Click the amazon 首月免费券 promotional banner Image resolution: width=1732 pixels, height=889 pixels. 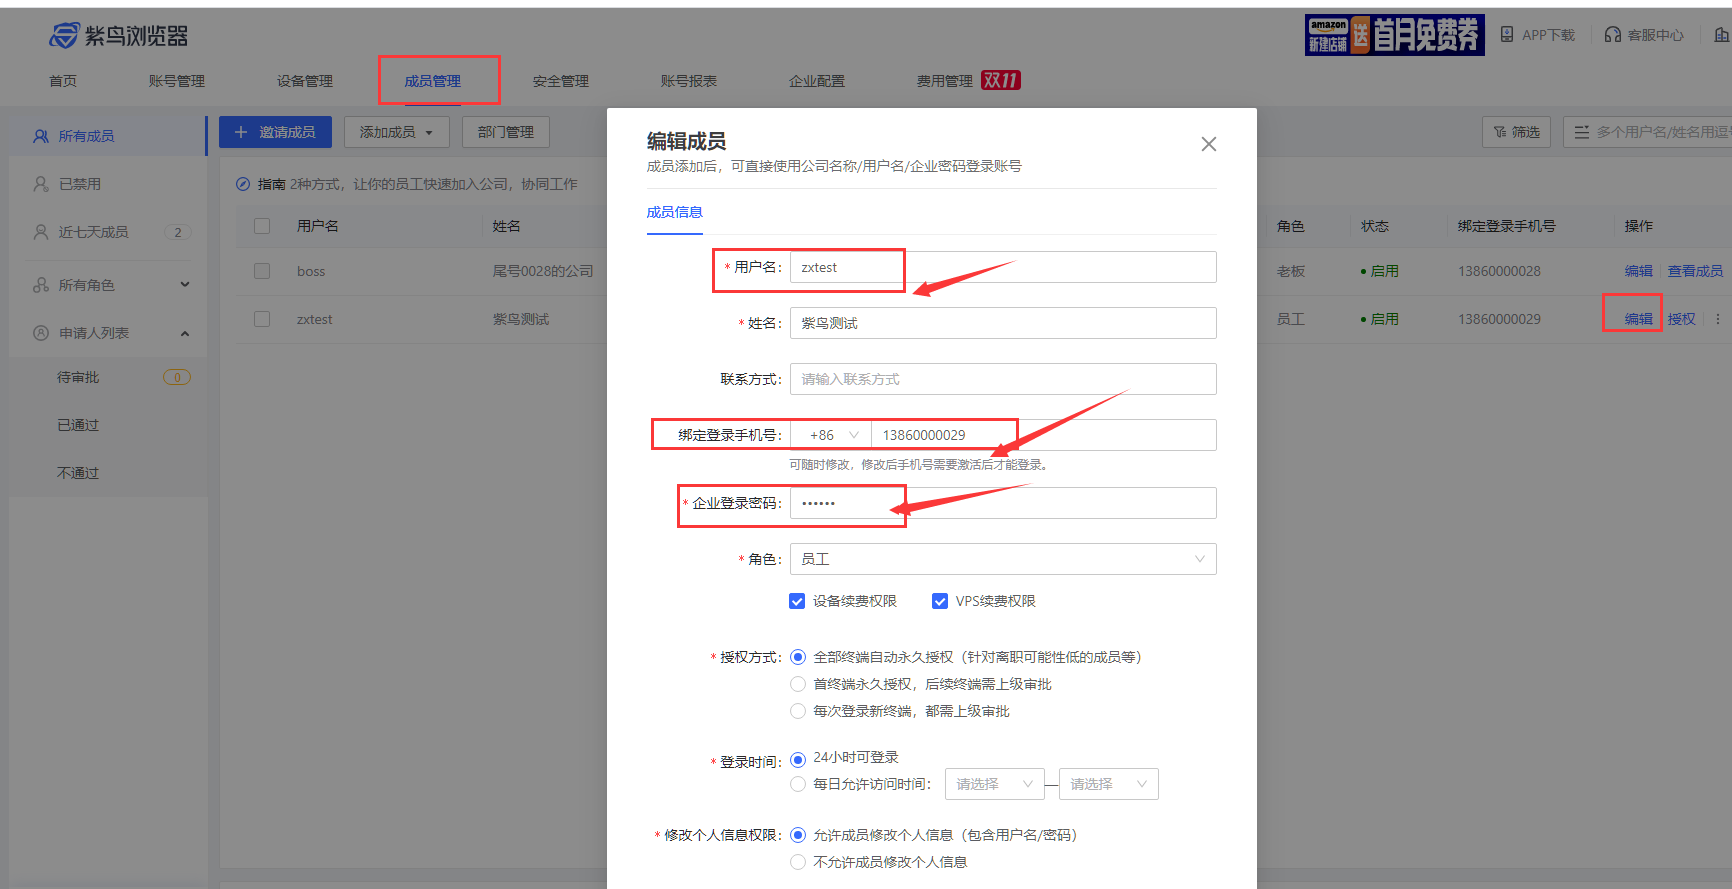tap(1394, 35)
